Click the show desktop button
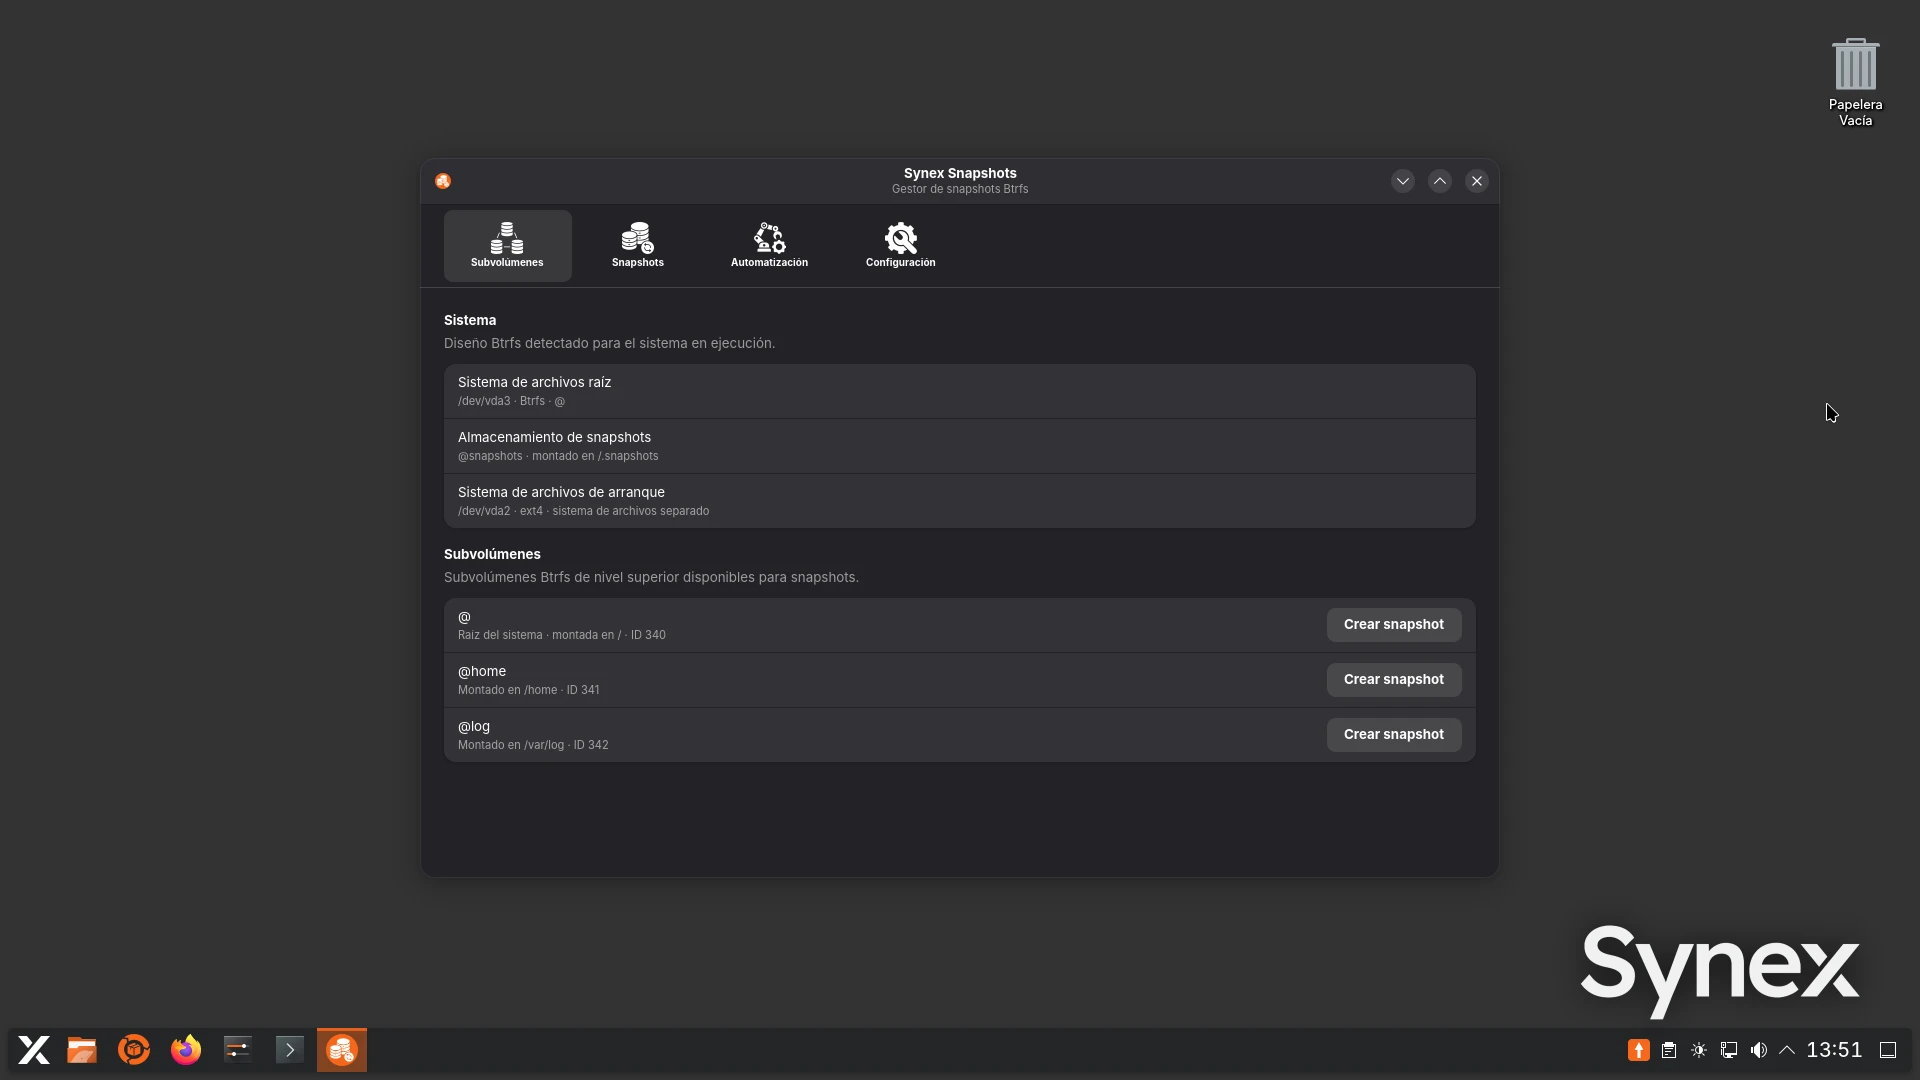 (1888, 1050)
